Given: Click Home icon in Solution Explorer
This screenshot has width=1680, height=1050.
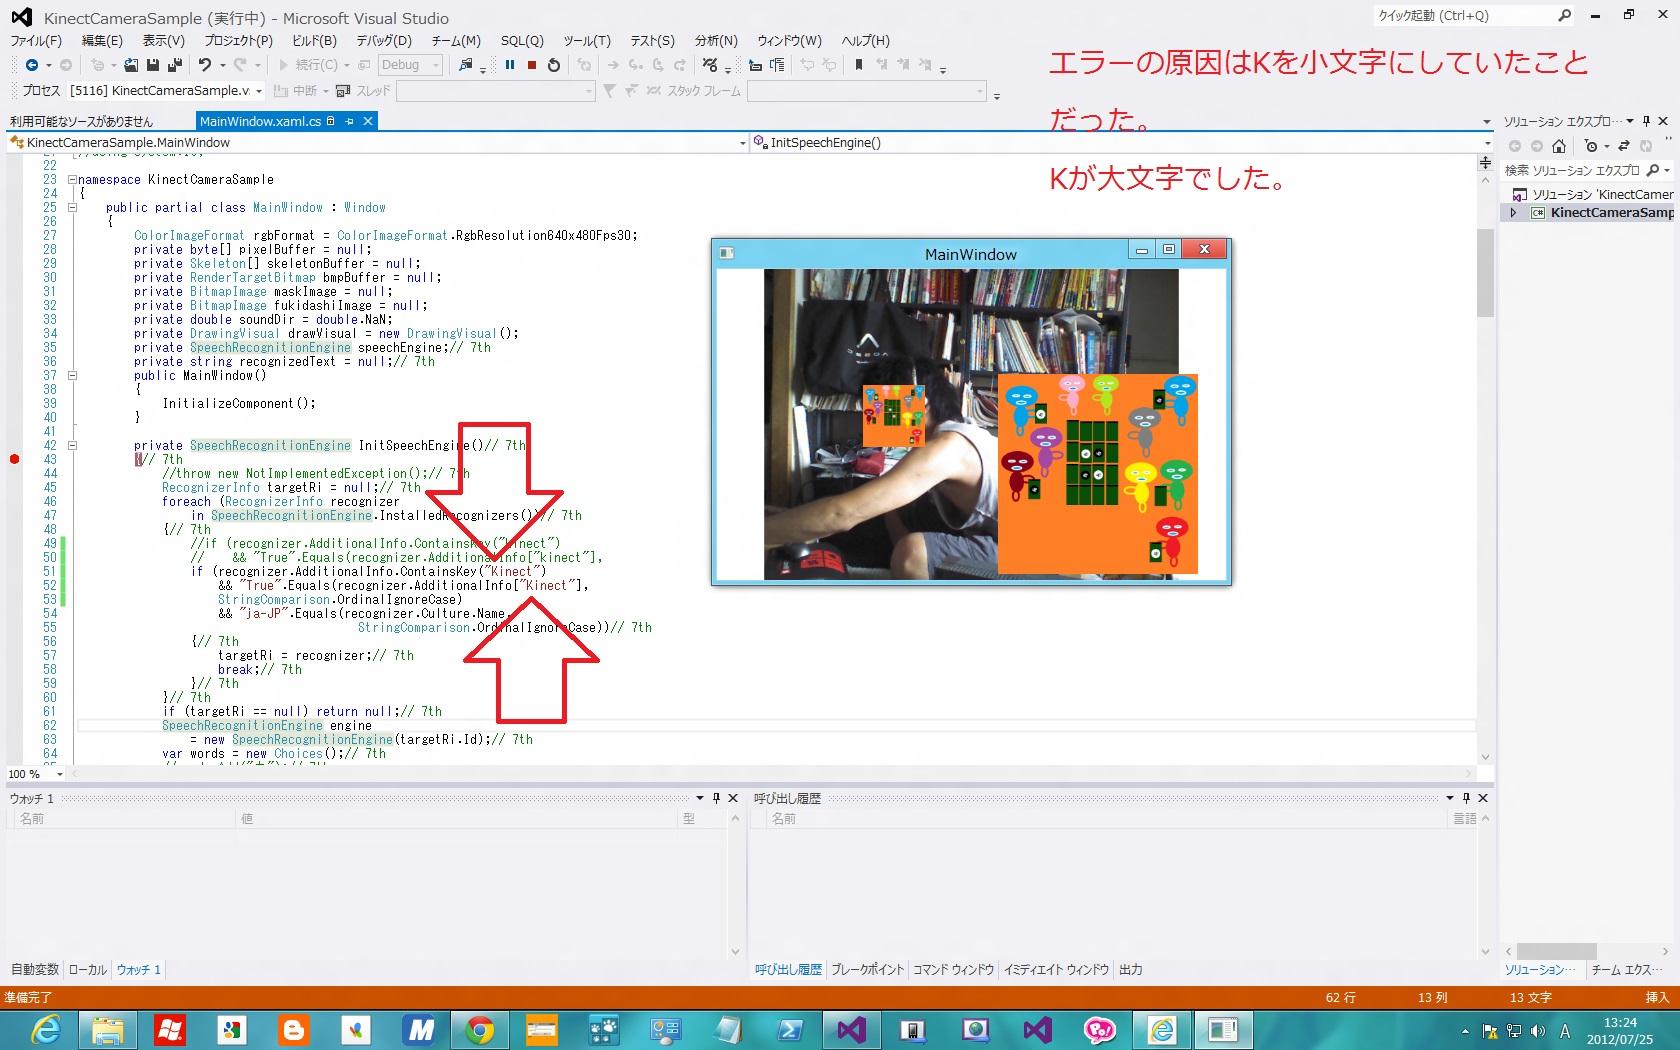Looking at the screenshot, I should tap(1558, 146).
